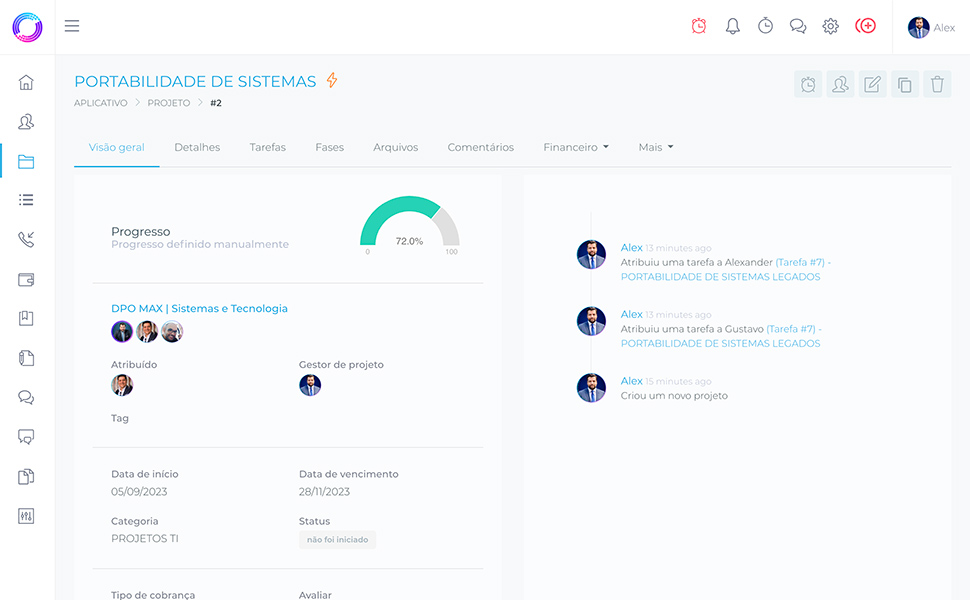
Task: Click the Atribuído user avatar
Action: tap(122, 385)
